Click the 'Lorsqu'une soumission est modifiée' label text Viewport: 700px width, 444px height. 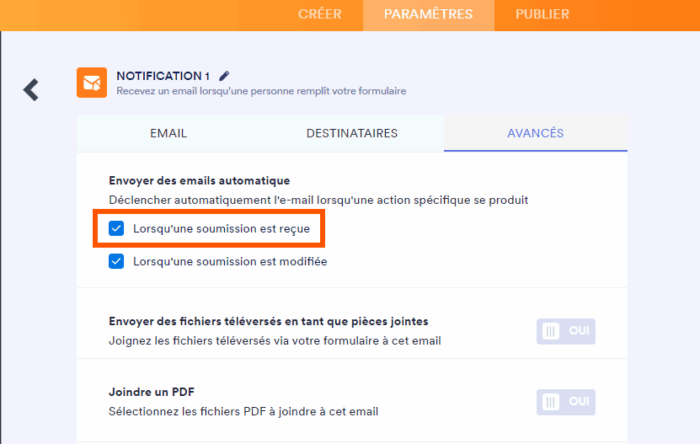[x=230, y=262]
